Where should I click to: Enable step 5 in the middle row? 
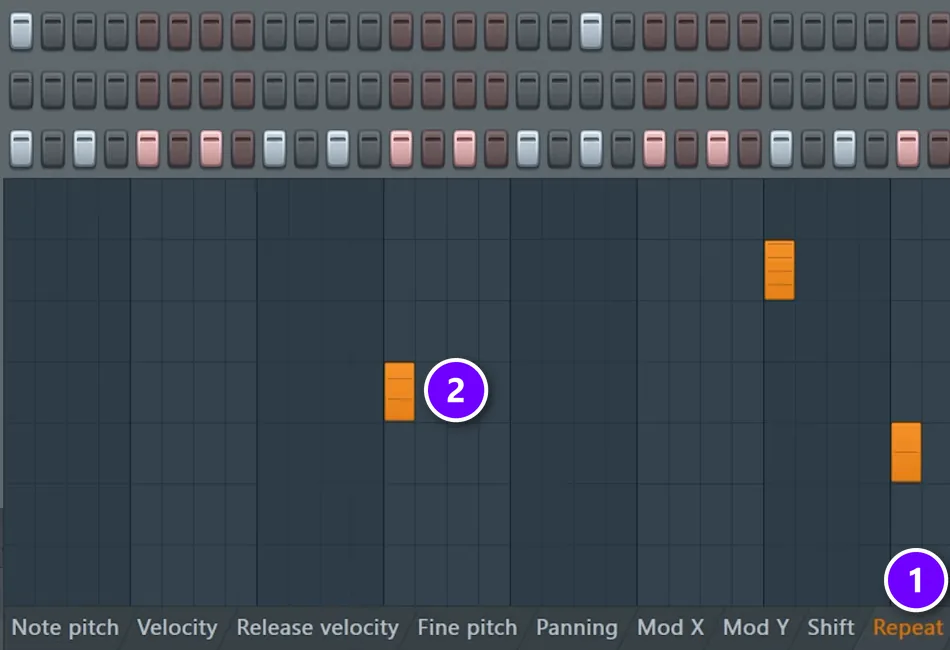tap(148, 90)
